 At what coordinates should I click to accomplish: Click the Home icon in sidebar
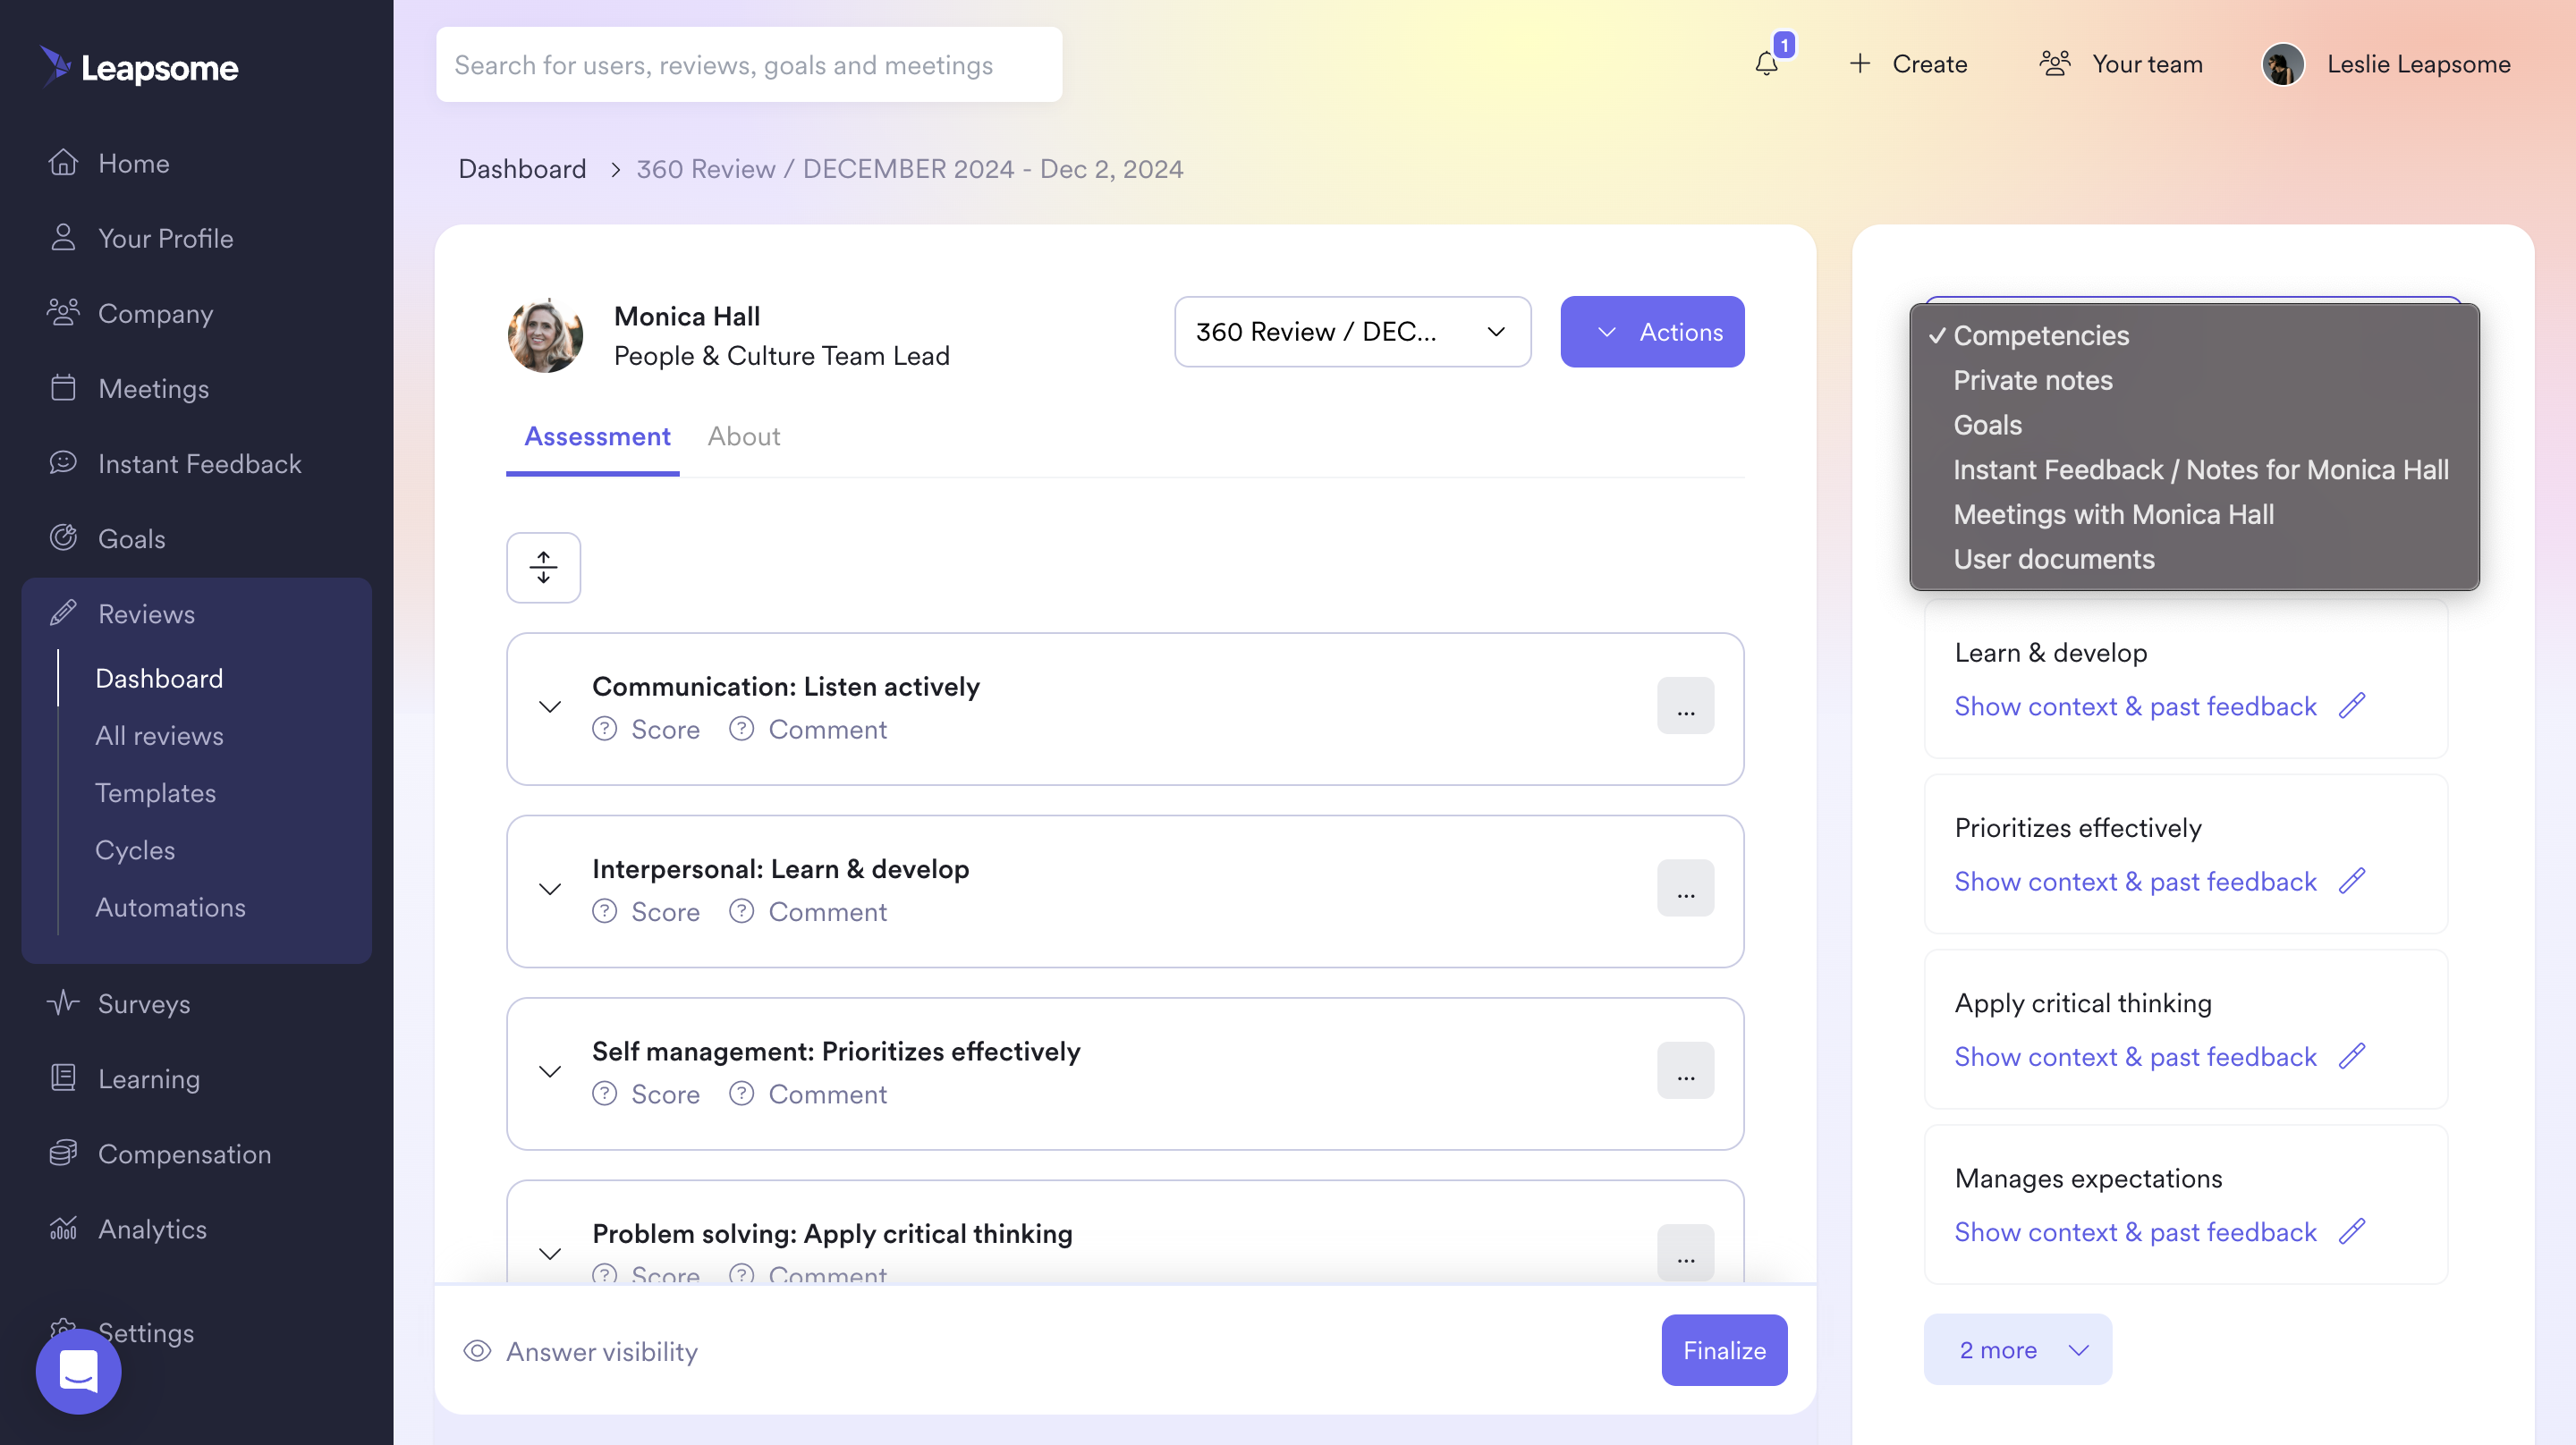pos(63,163)
